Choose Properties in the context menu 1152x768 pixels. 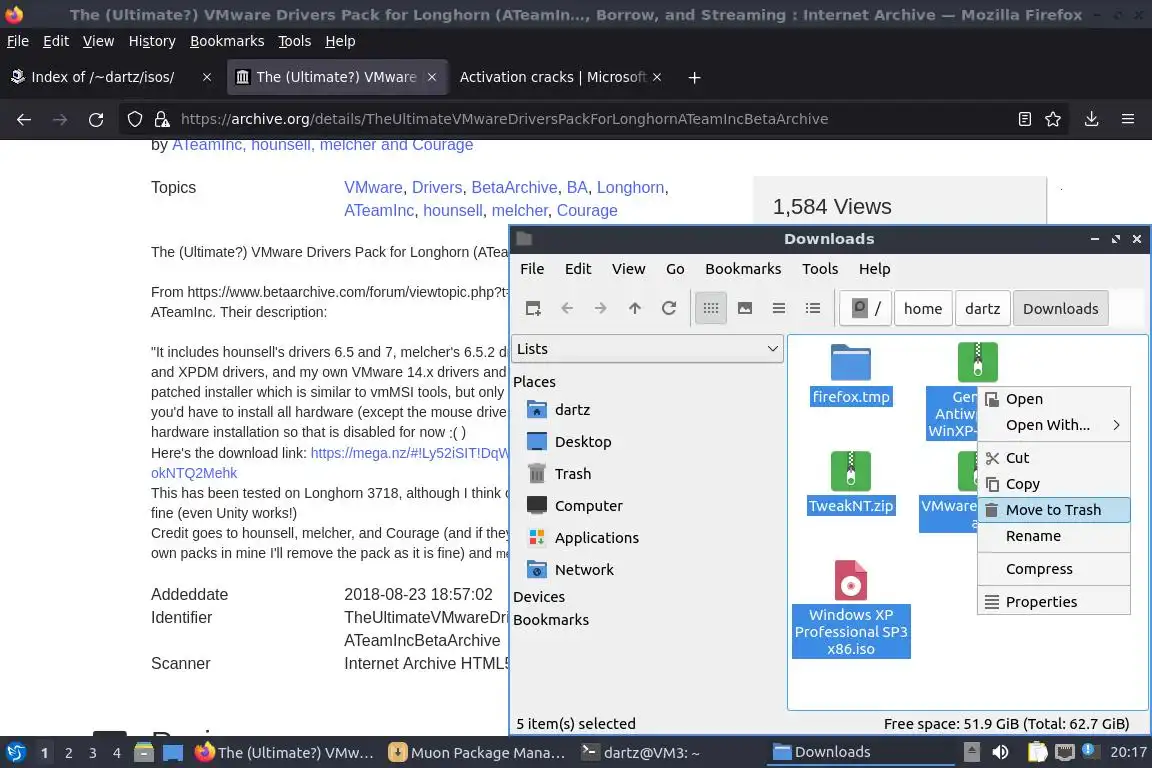1053,602
